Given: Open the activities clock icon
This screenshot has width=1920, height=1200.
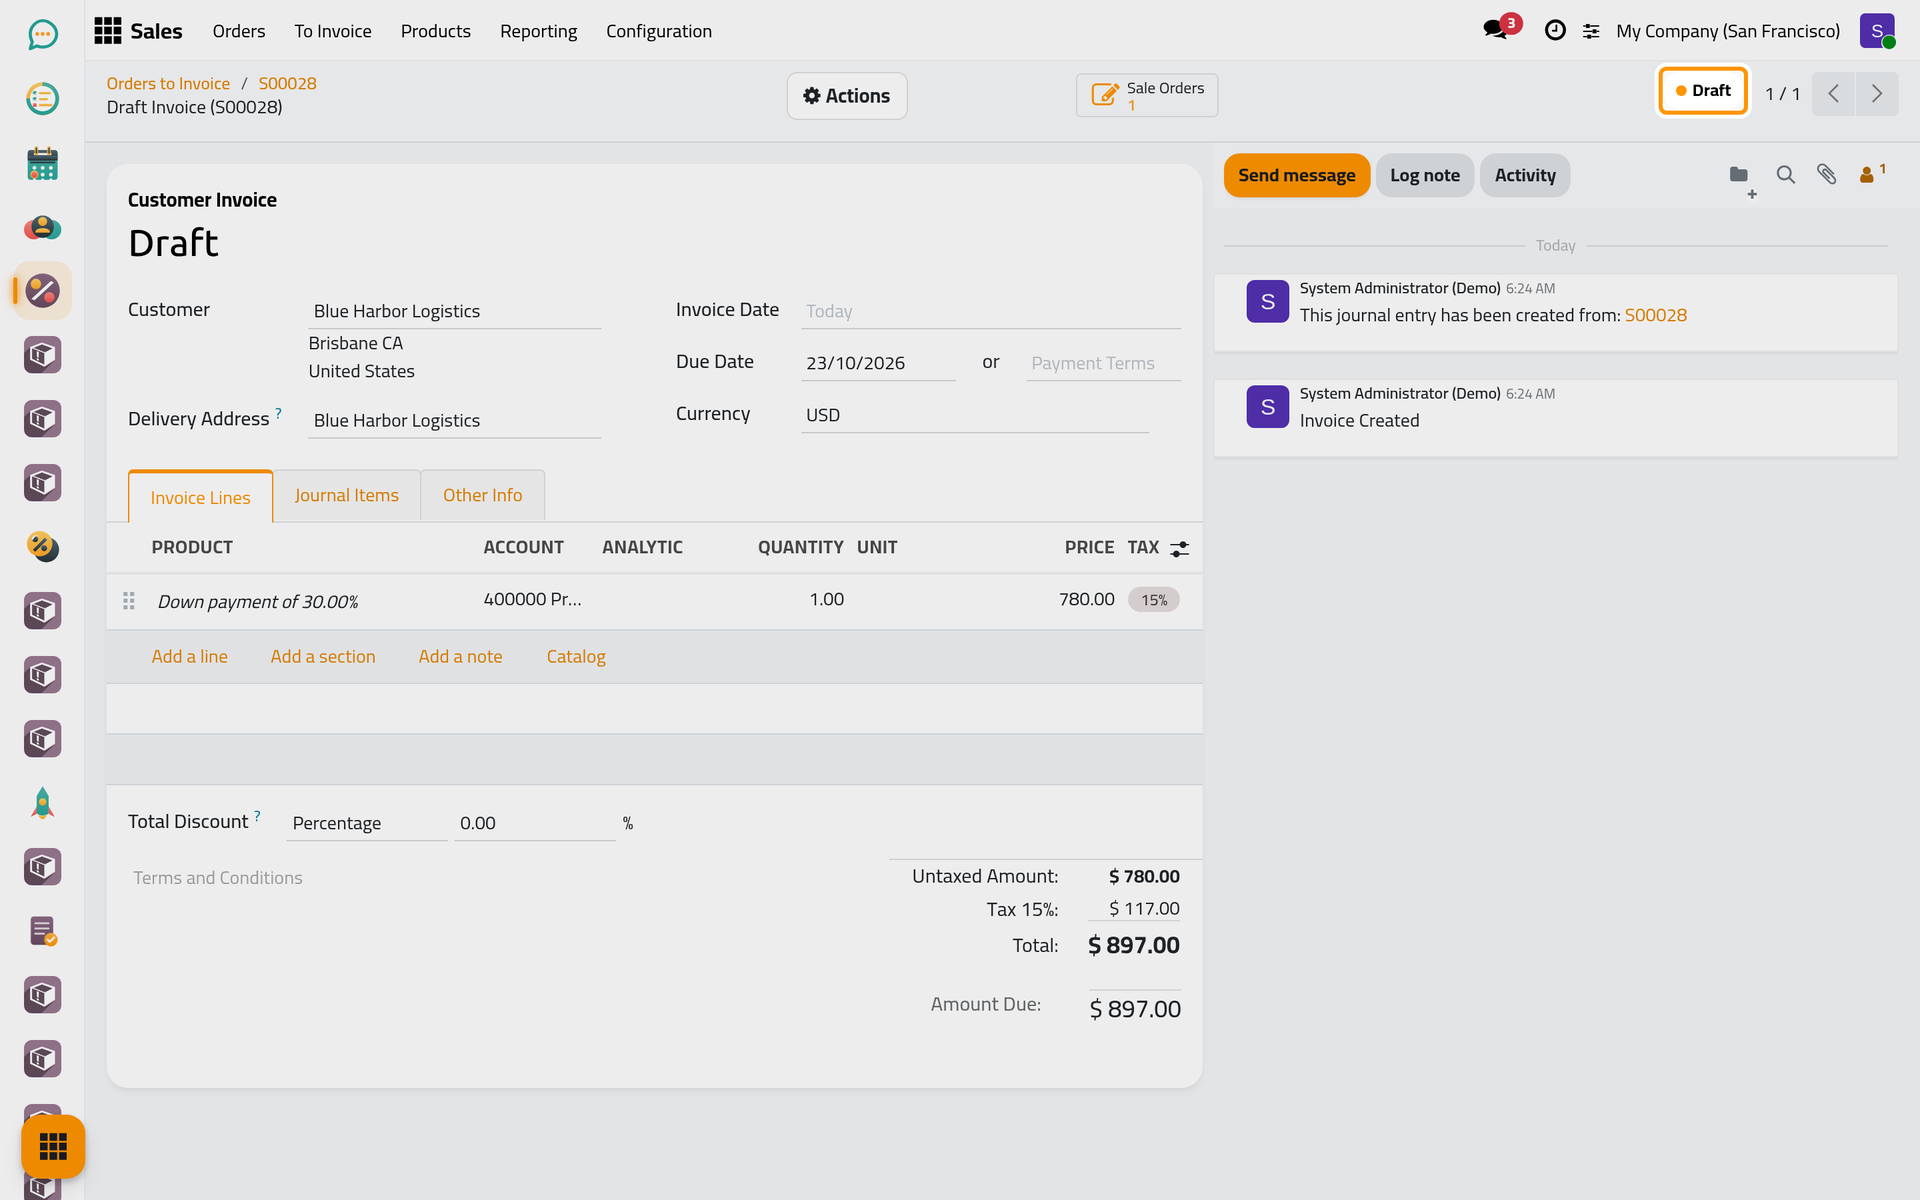Looking at the screenshot, I should pyautogui.click(x=1555, y=31).
